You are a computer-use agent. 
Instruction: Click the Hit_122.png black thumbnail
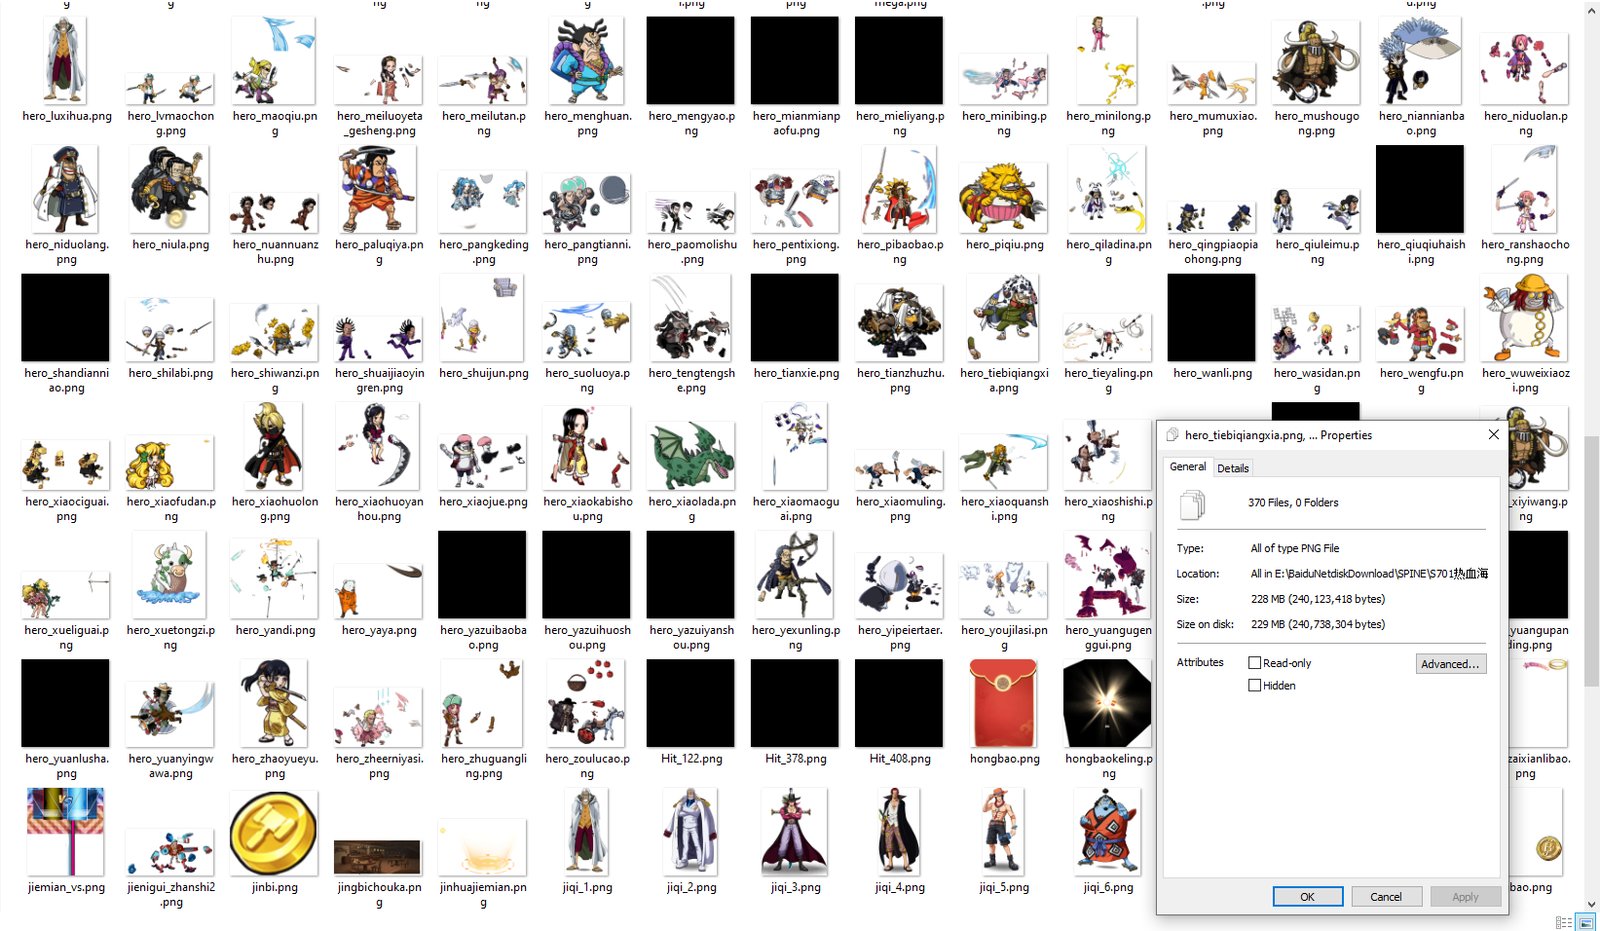(x=691, y=704)
